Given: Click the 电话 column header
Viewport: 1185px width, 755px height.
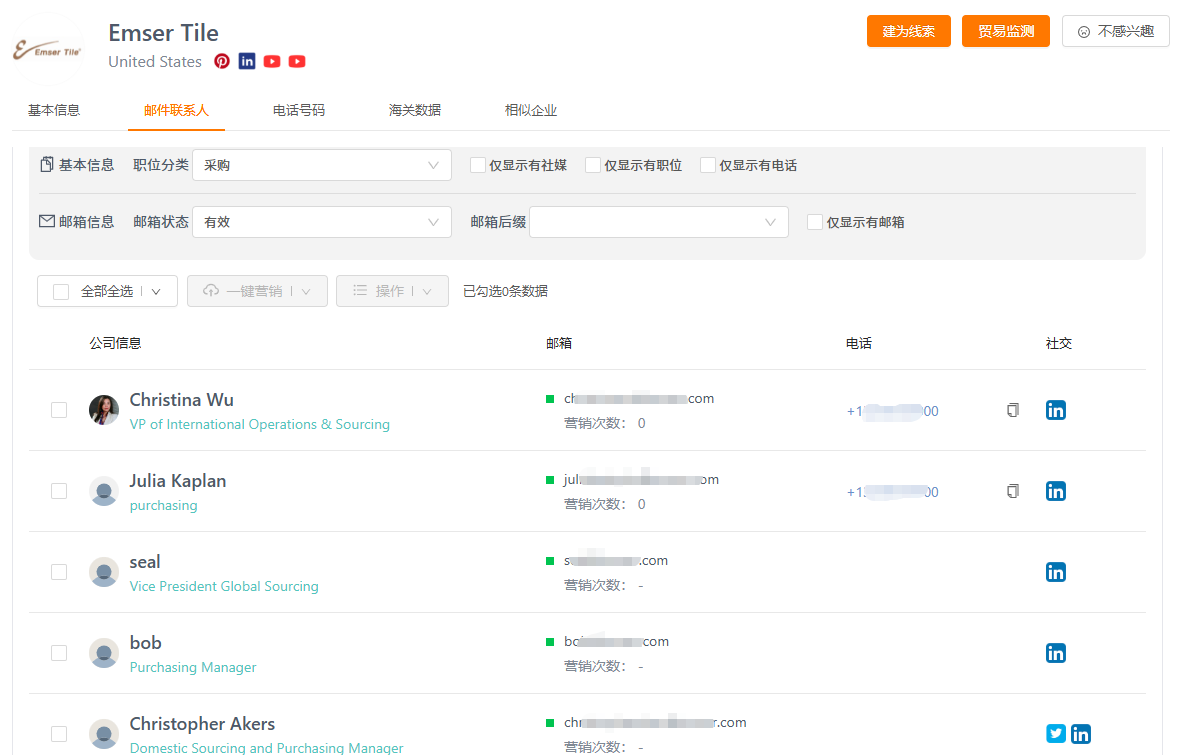Looking at the screenshot, I should click(859, 343).
